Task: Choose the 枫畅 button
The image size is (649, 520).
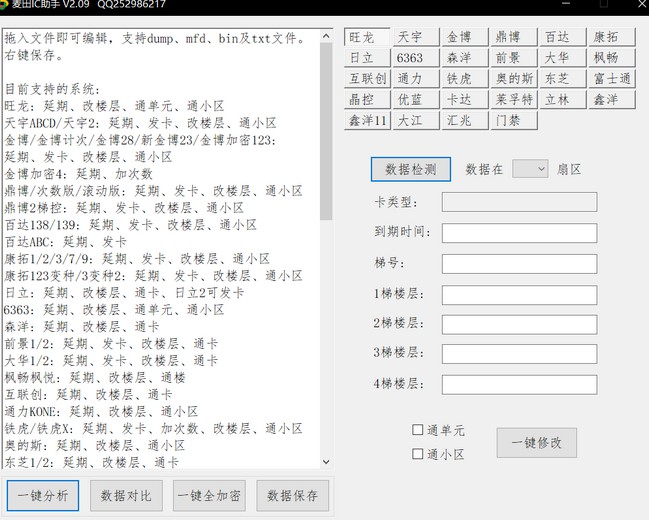Action: (x=612, y=58)
